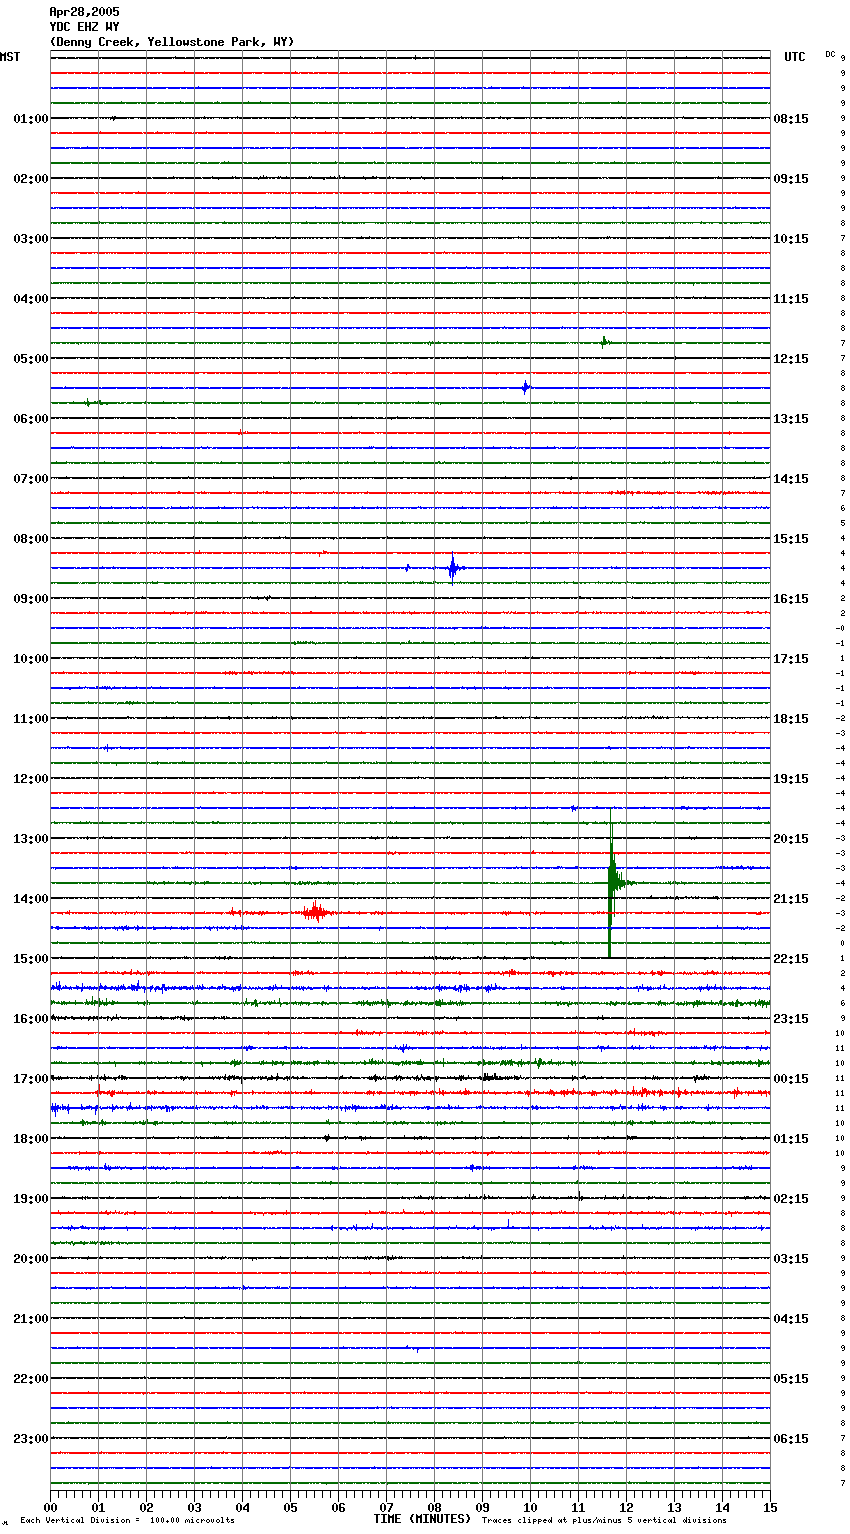Image resolution: width=850 pixels, height=1534 pixels.
Task: Select the 23:00 MST time label
Action: (31, 1439)
